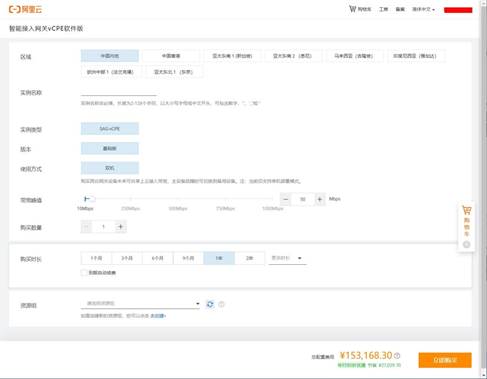Select the 中国内地 region option
Viewport: 487px width, 379px height.
pos(110,56)
